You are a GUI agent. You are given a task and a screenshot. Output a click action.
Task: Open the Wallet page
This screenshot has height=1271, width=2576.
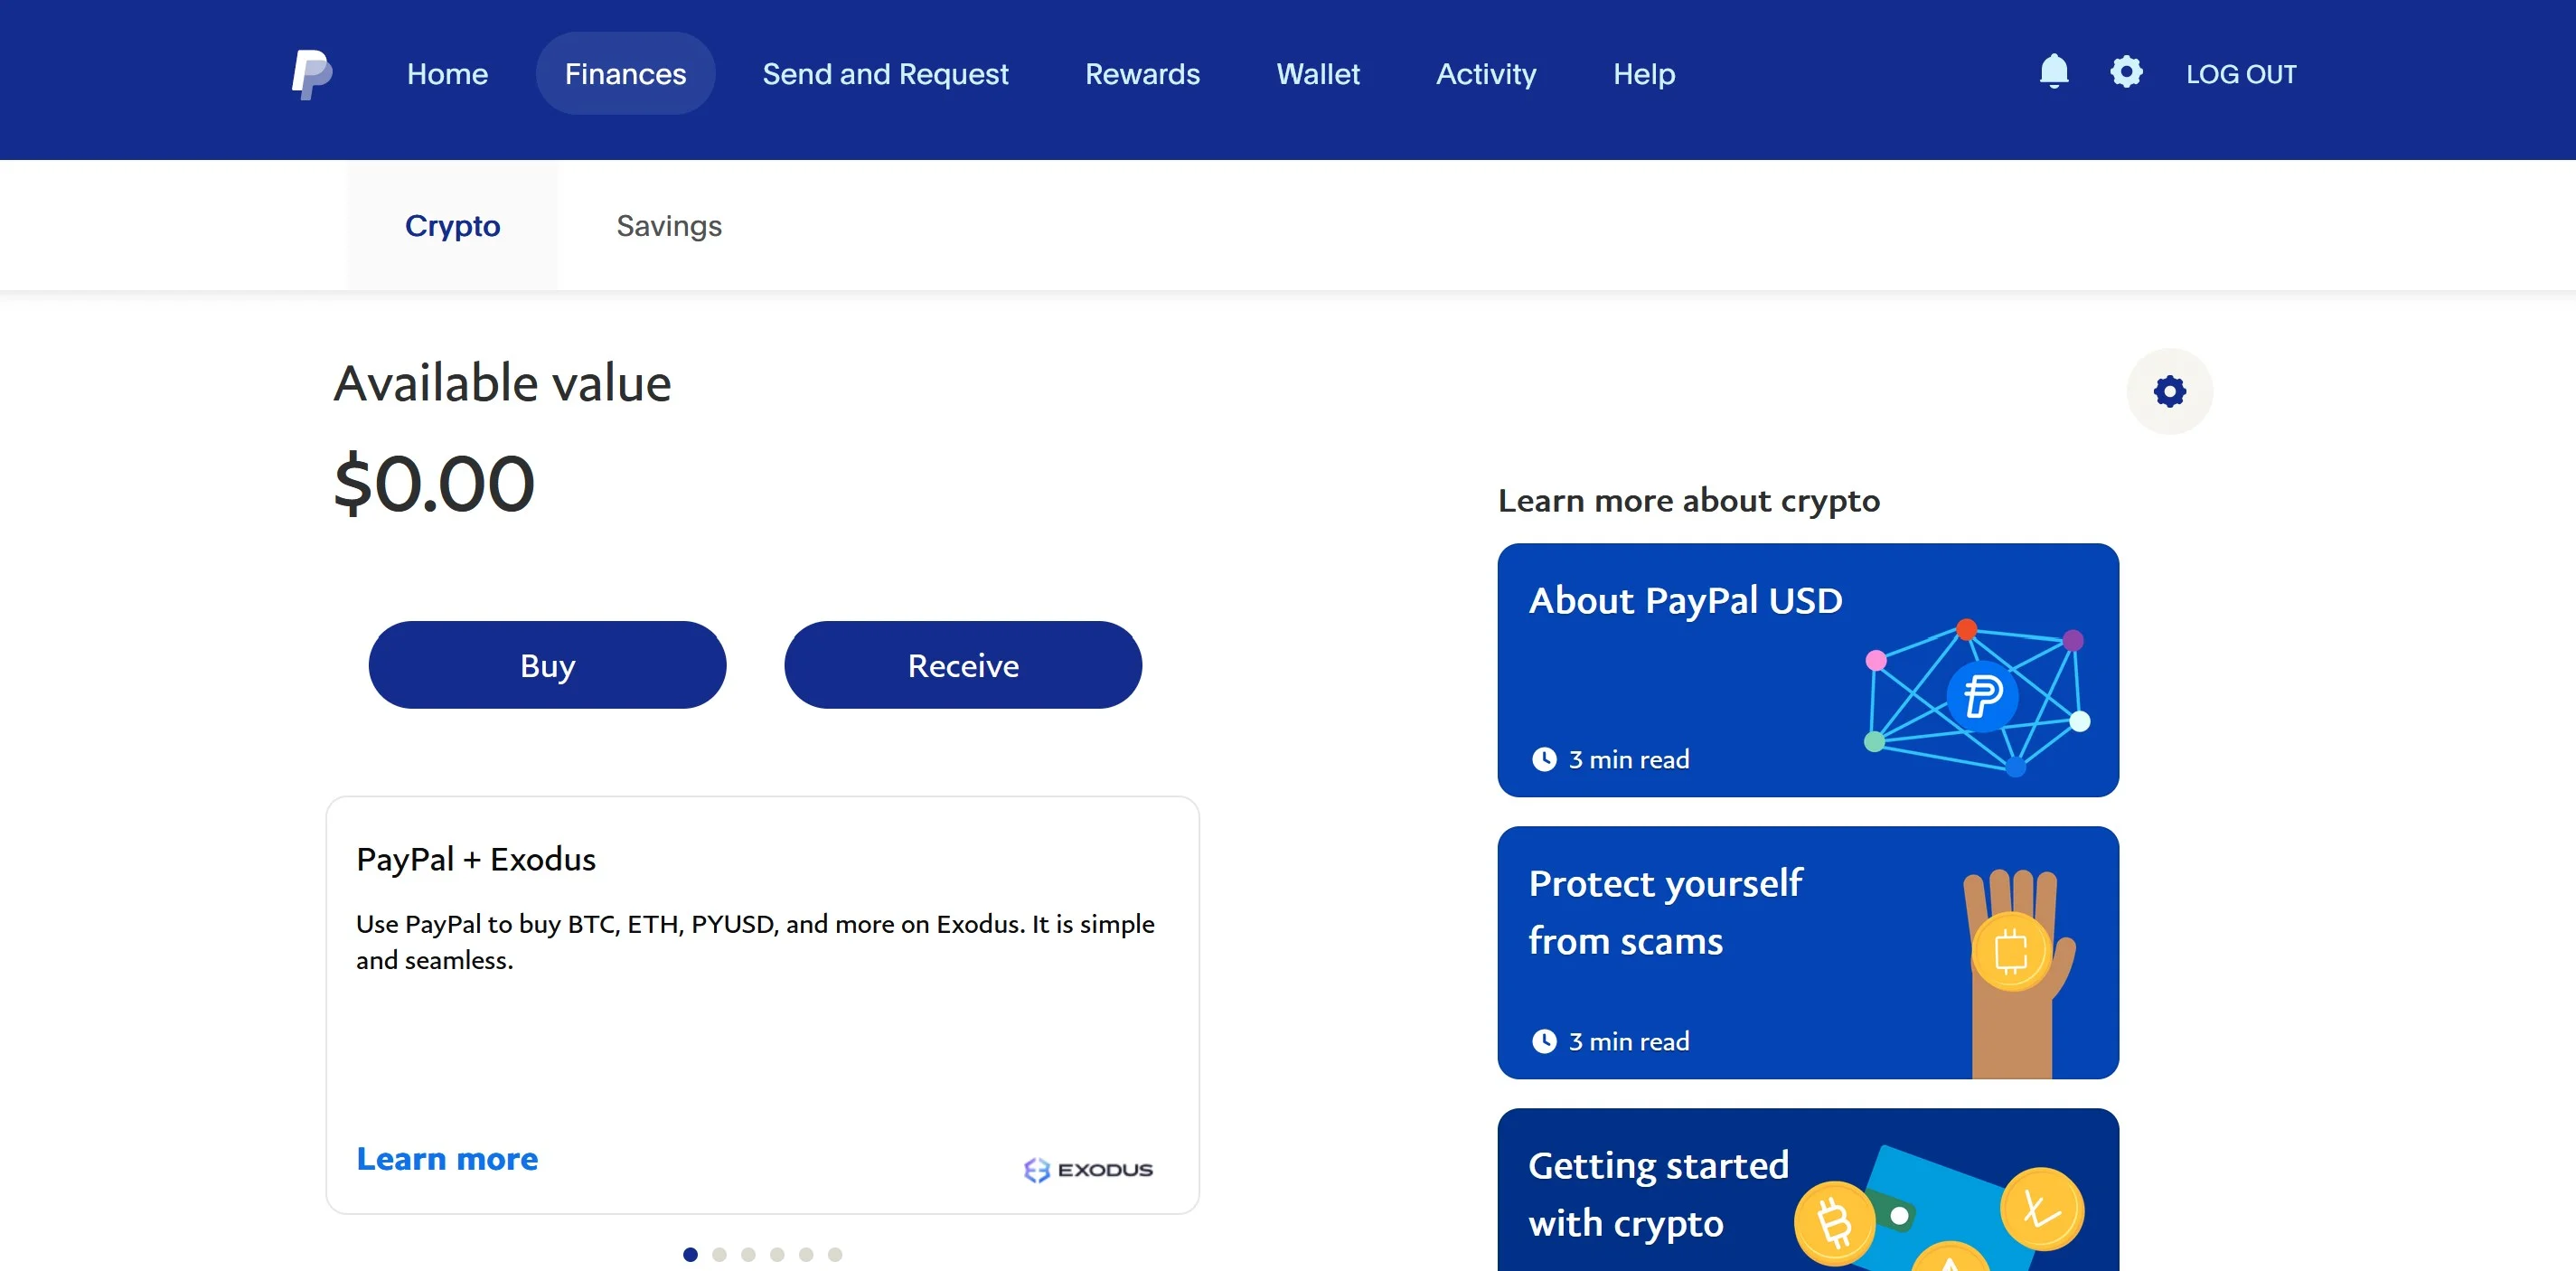[1318, 74]
